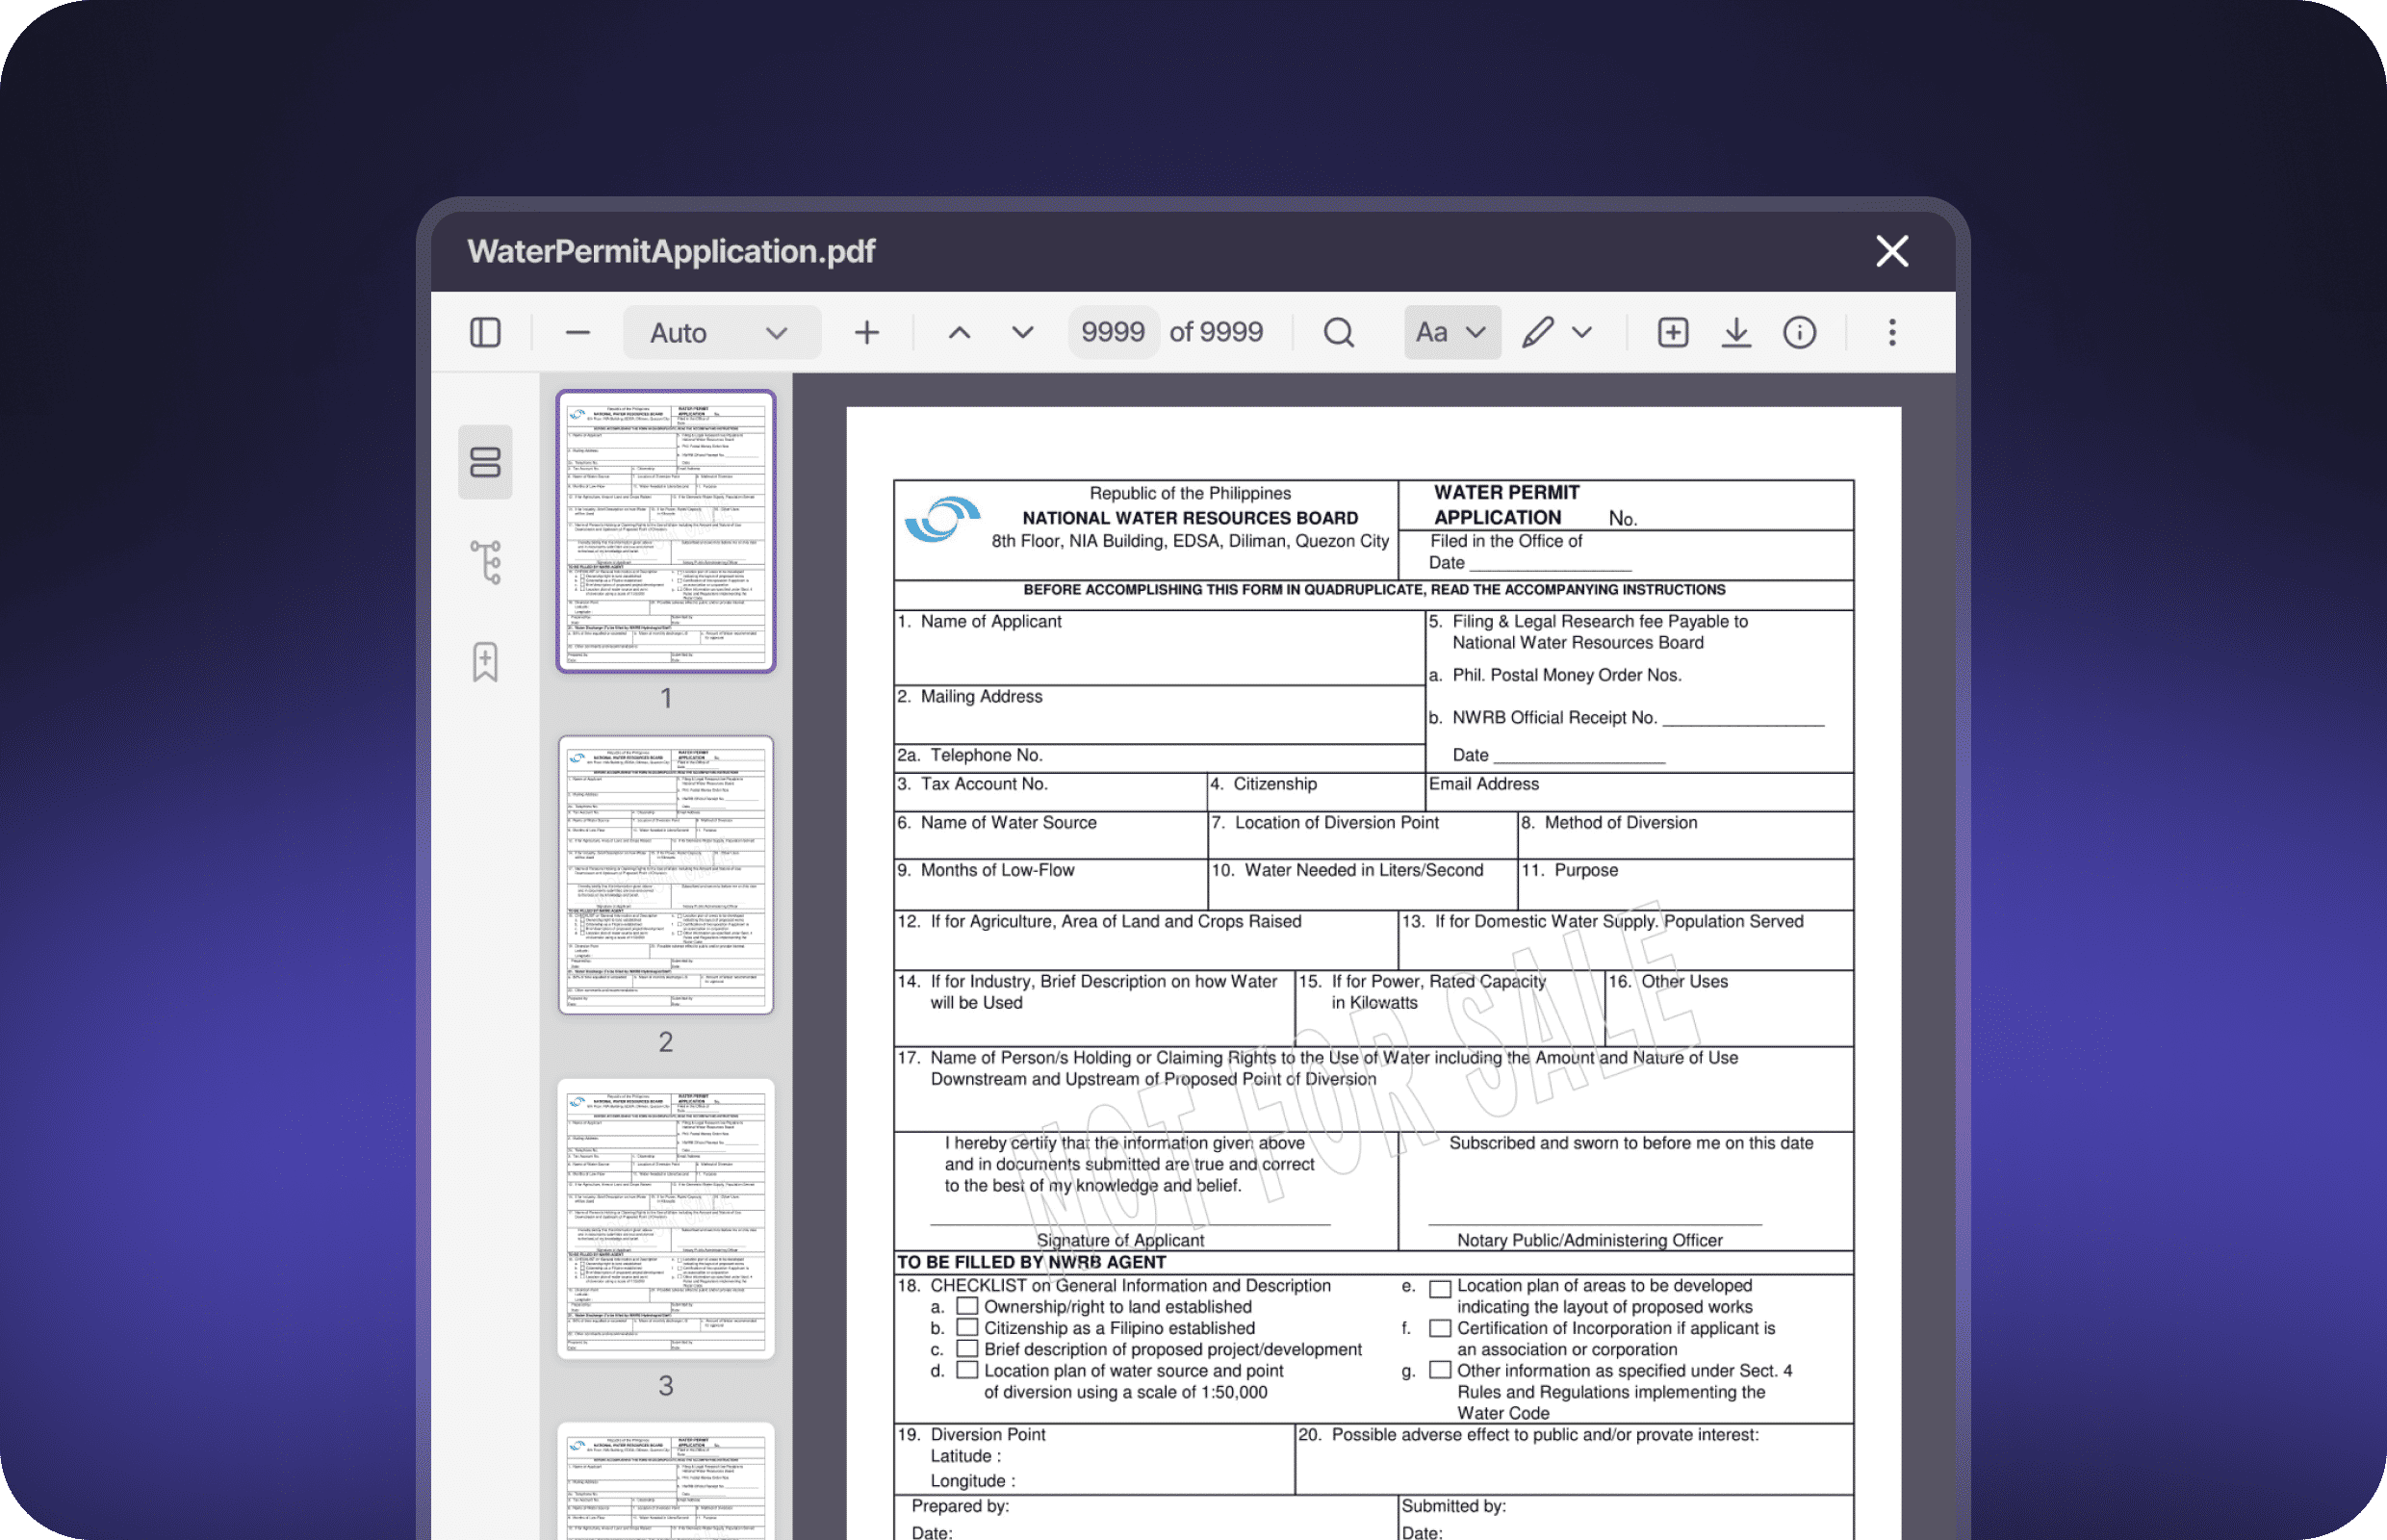
Task: Click the '2a. Telephone No.' label
Action: click(x=970, y=755)
